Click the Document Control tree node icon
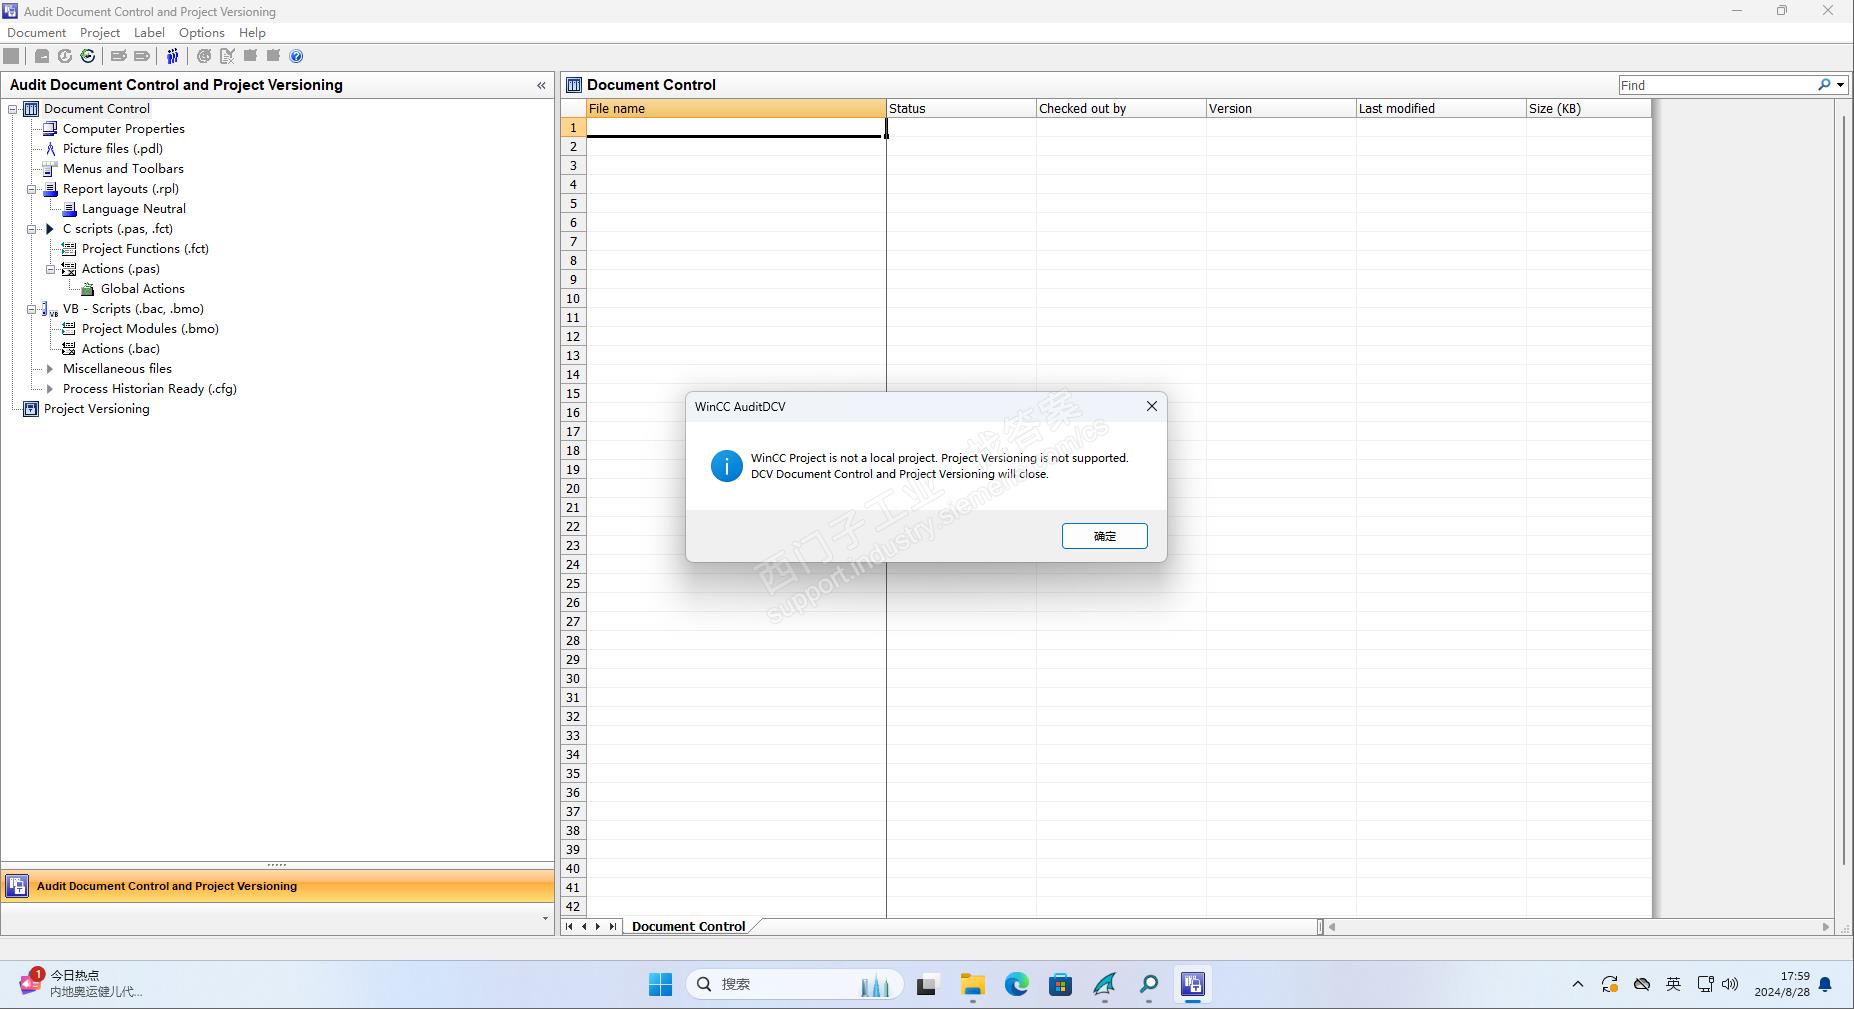Viewport: 1854px width, 1009px height. tap(31, 109)
